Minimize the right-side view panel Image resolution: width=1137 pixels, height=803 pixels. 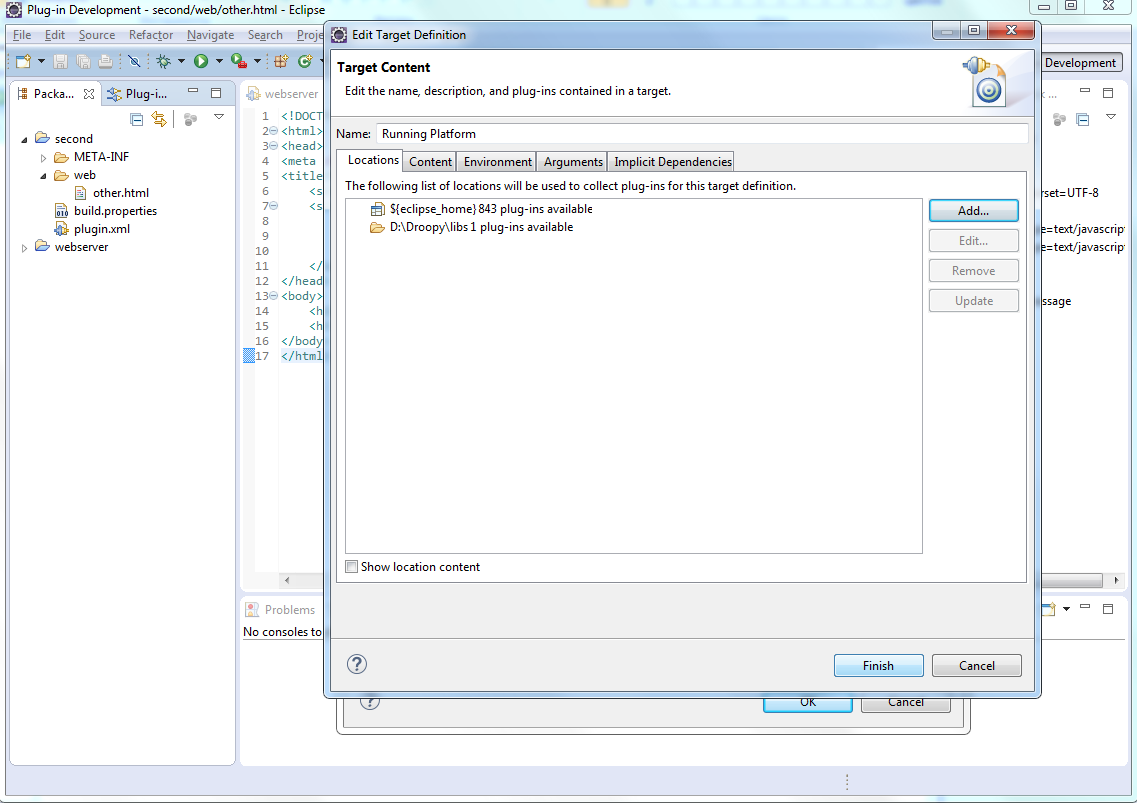click(1085, 91)
